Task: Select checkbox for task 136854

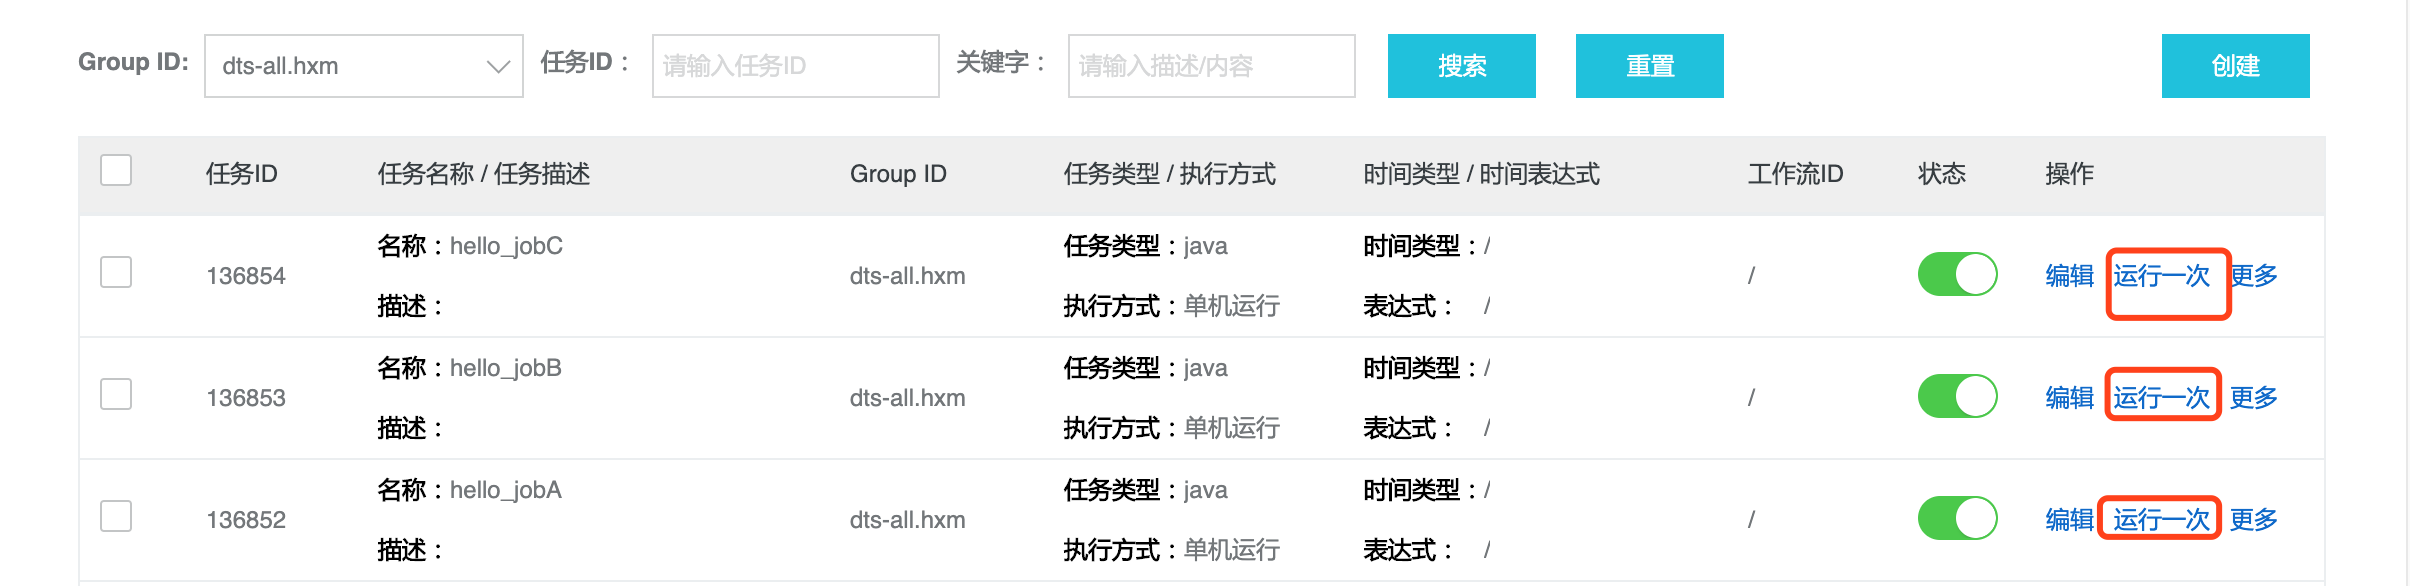Action: tap(116, 272)
